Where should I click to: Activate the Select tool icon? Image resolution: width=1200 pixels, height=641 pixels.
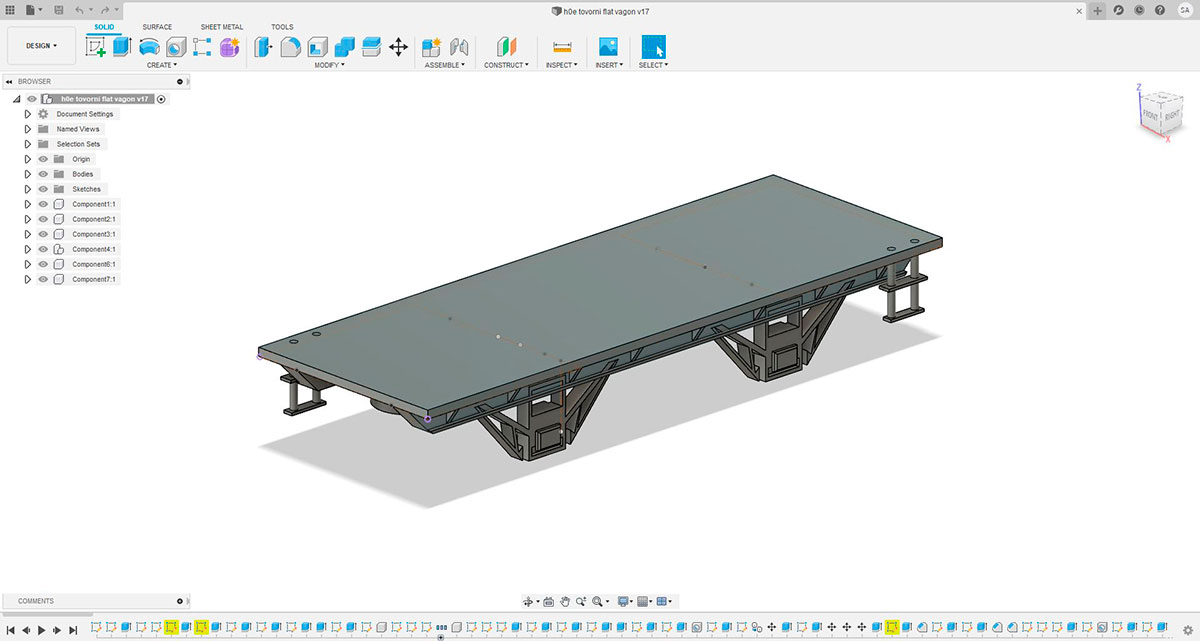point(654,46)
